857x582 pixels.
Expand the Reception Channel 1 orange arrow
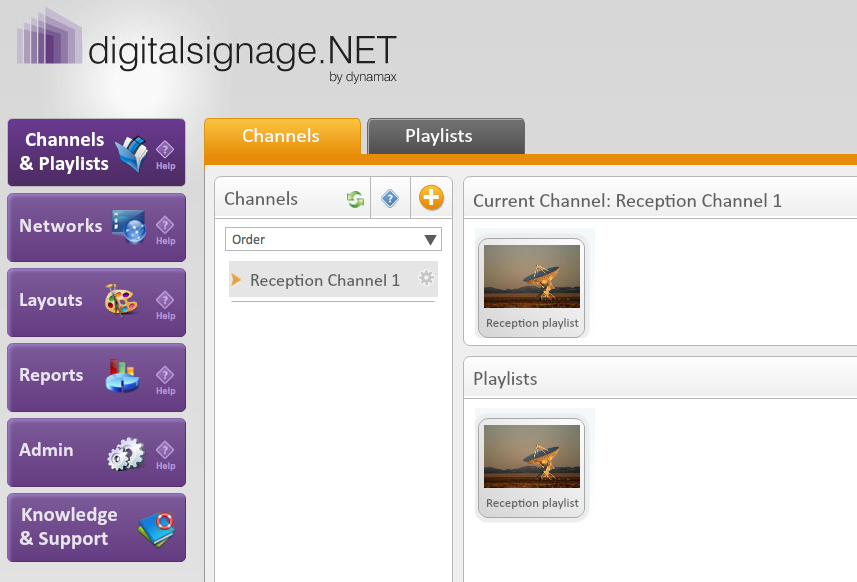pyautogui.click(x=236, y=280)
